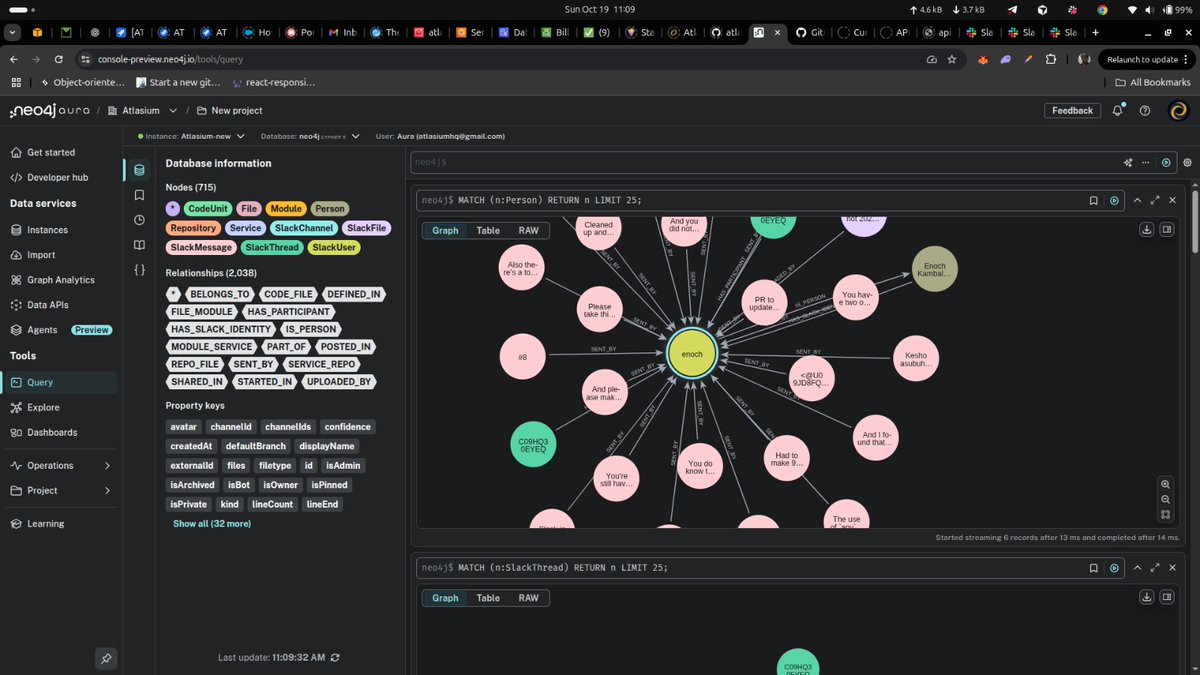Click the Feedback button

(1072, 111)
